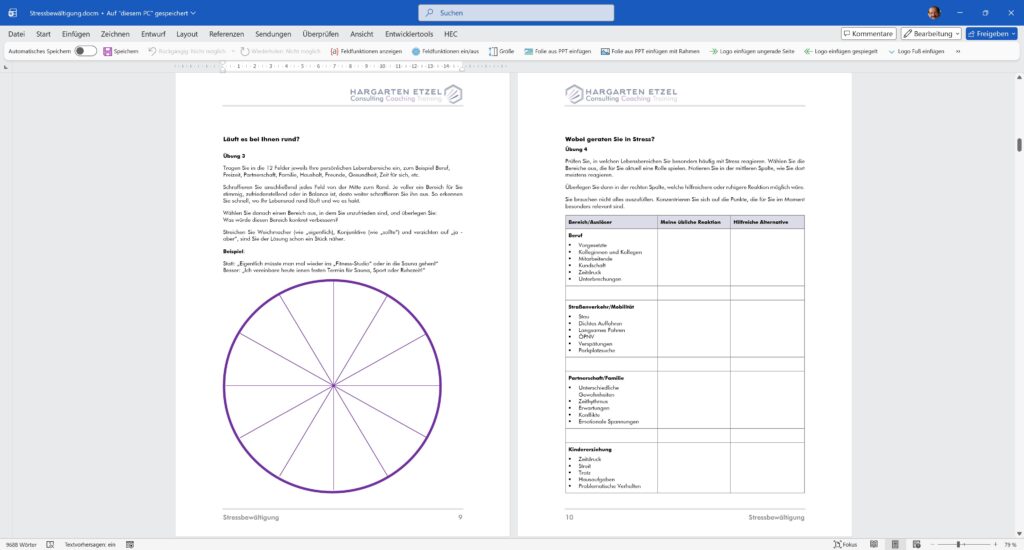Image resolution: width=1024 pixels, height=550 pixels.
Task: Toggle Textvorhersagen in status bar
Action: pyautogui.click(x=90, y=544)
